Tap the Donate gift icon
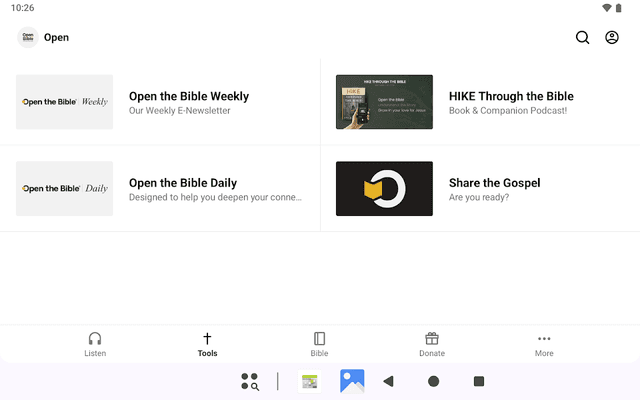The image size is (640, 400). pyautogui.click(x=432, y=338)
